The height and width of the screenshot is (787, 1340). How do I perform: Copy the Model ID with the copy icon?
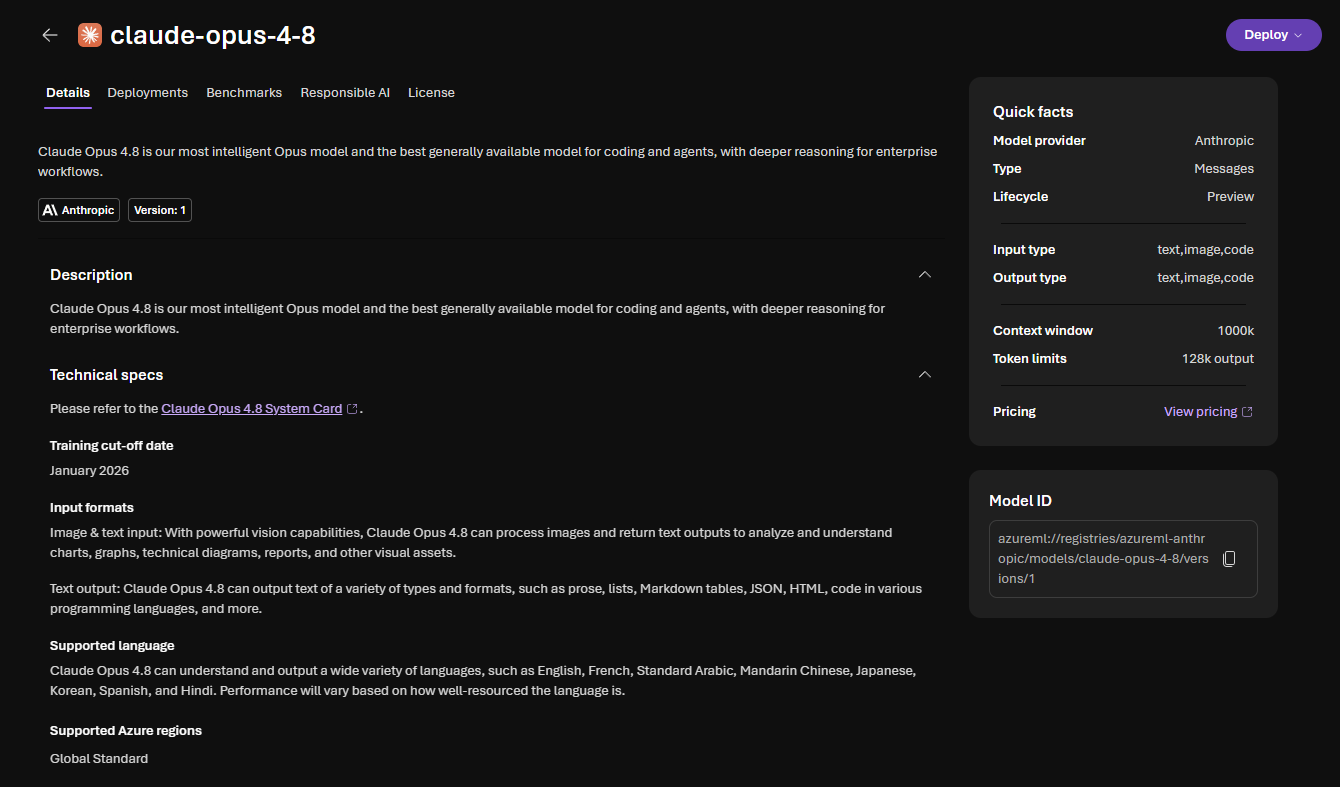pyautogui.click(x=1230, y=559)
